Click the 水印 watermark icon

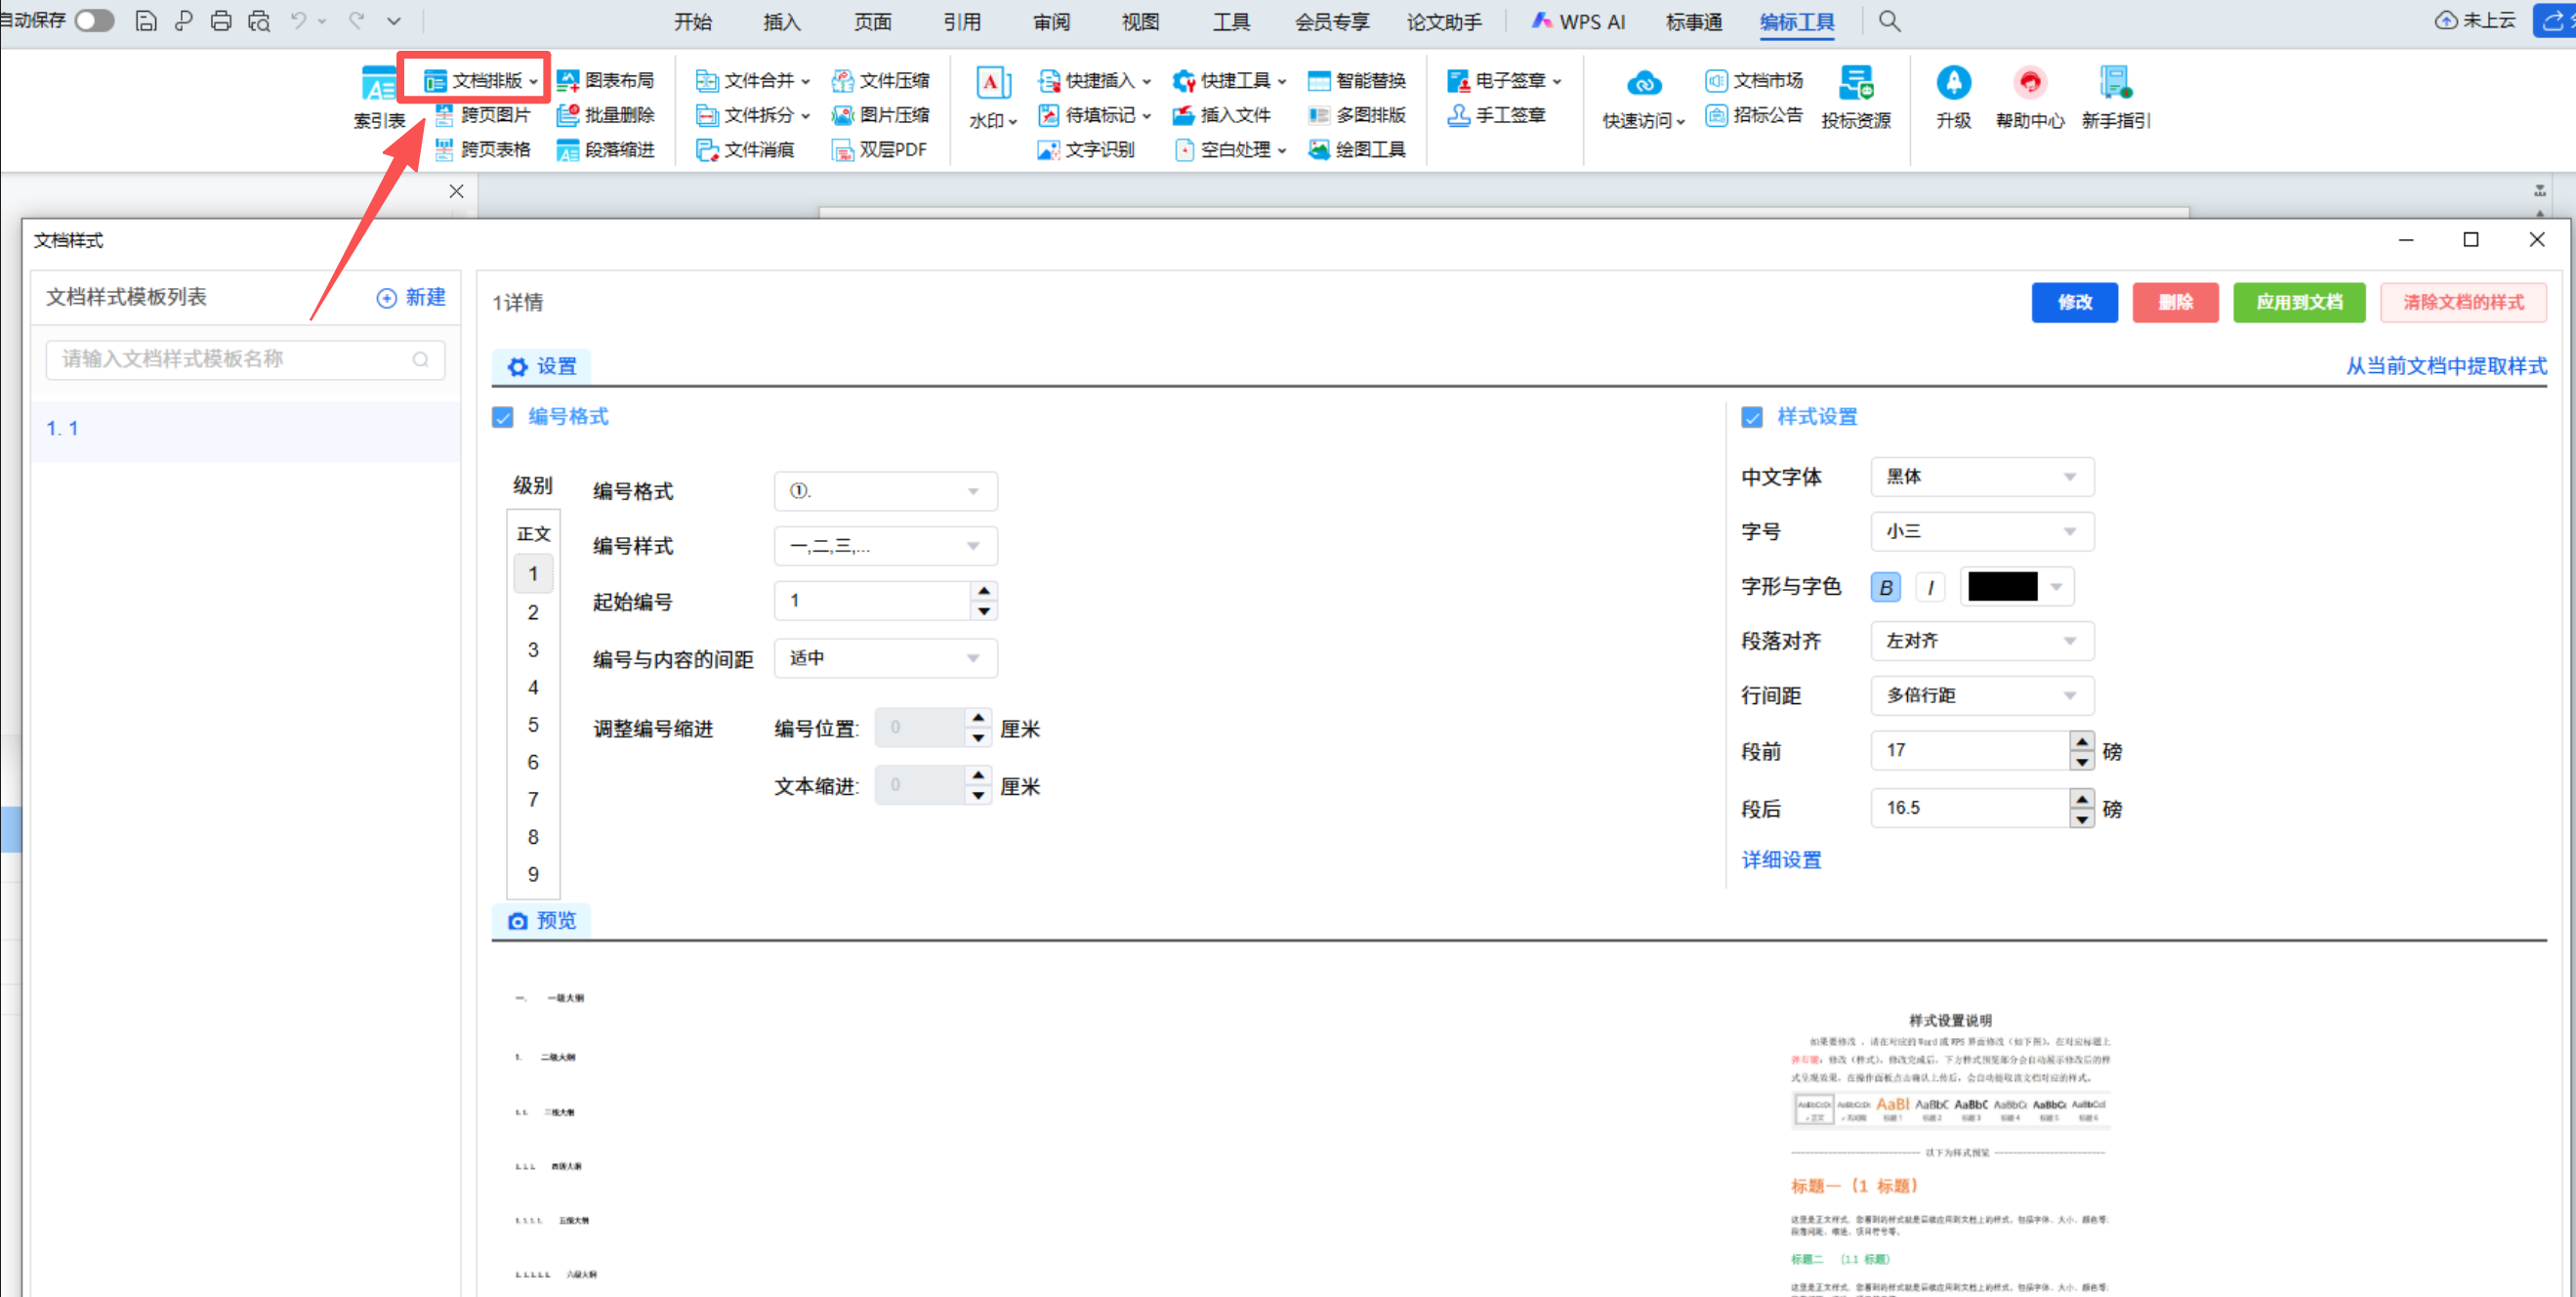pos(992,84)
